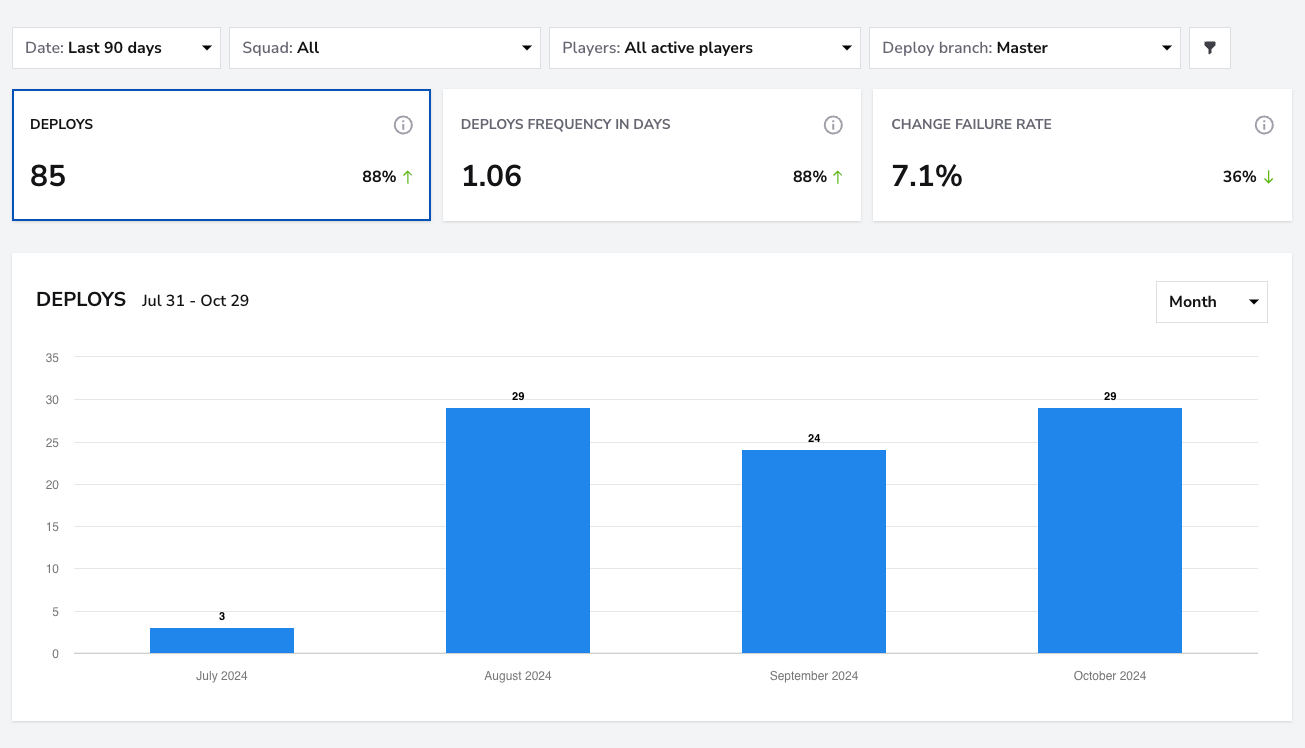Click green down arrow beside 36%
This screenshot has height=748, width=1305.
coord(1268,177)
